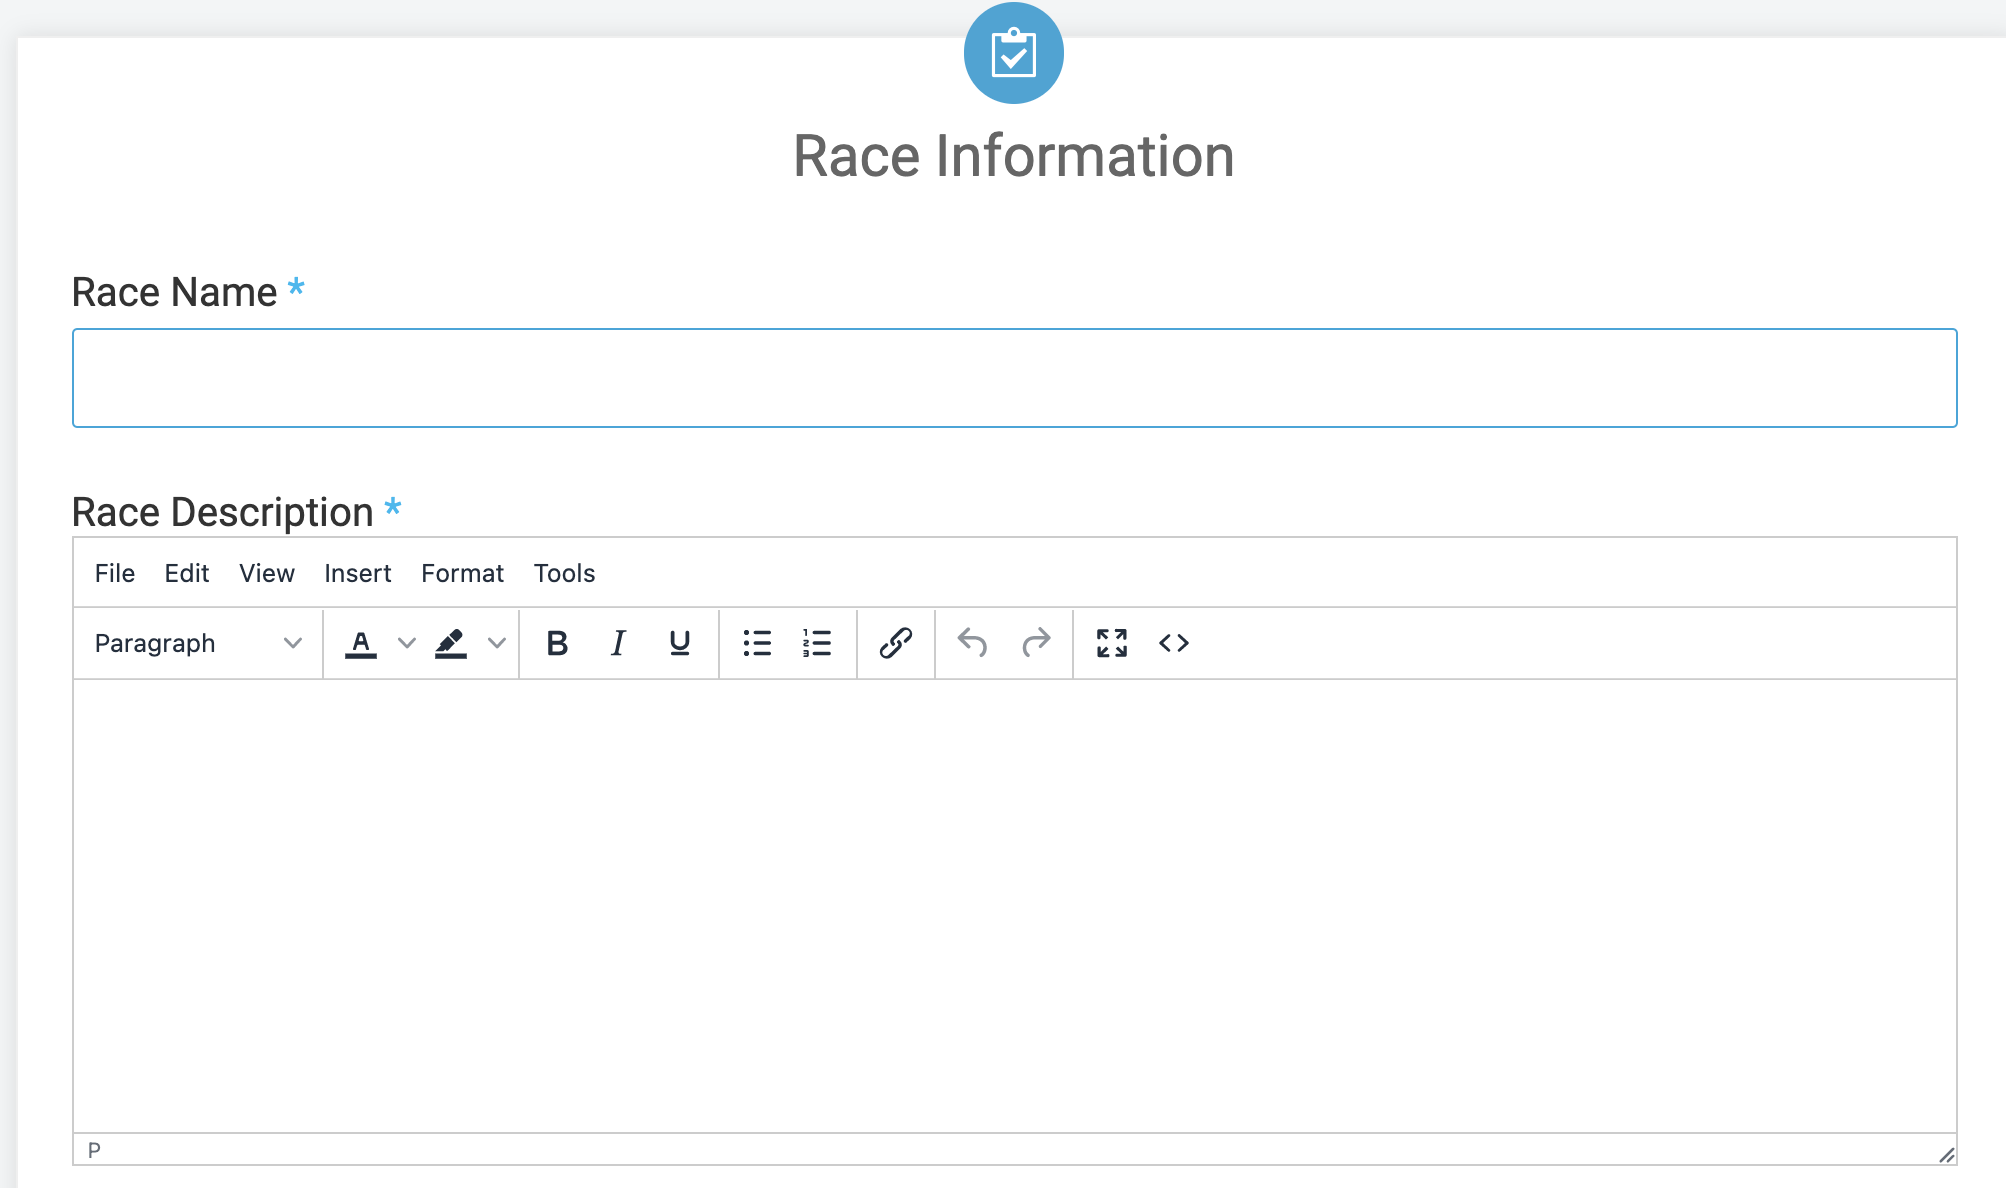Insert a numbered list
This screenshot has width=2006, height=1188.
click(817, 643)
